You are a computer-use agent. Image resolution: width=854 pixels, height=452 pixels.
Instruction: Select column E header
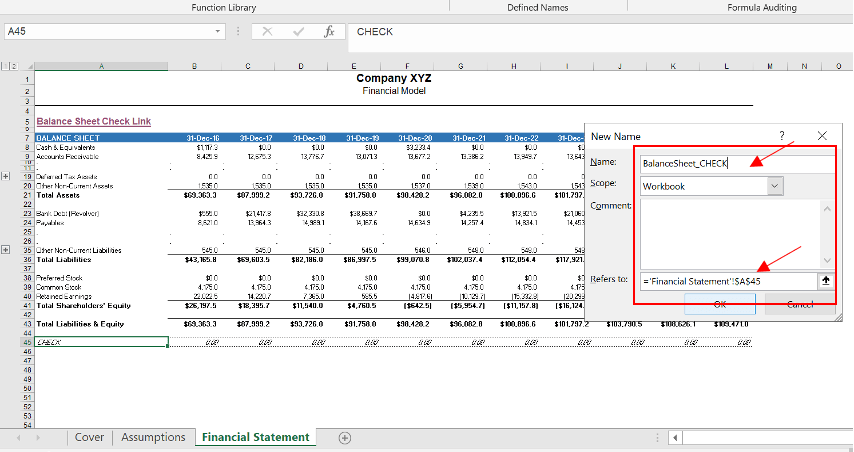tap(354, 66)
